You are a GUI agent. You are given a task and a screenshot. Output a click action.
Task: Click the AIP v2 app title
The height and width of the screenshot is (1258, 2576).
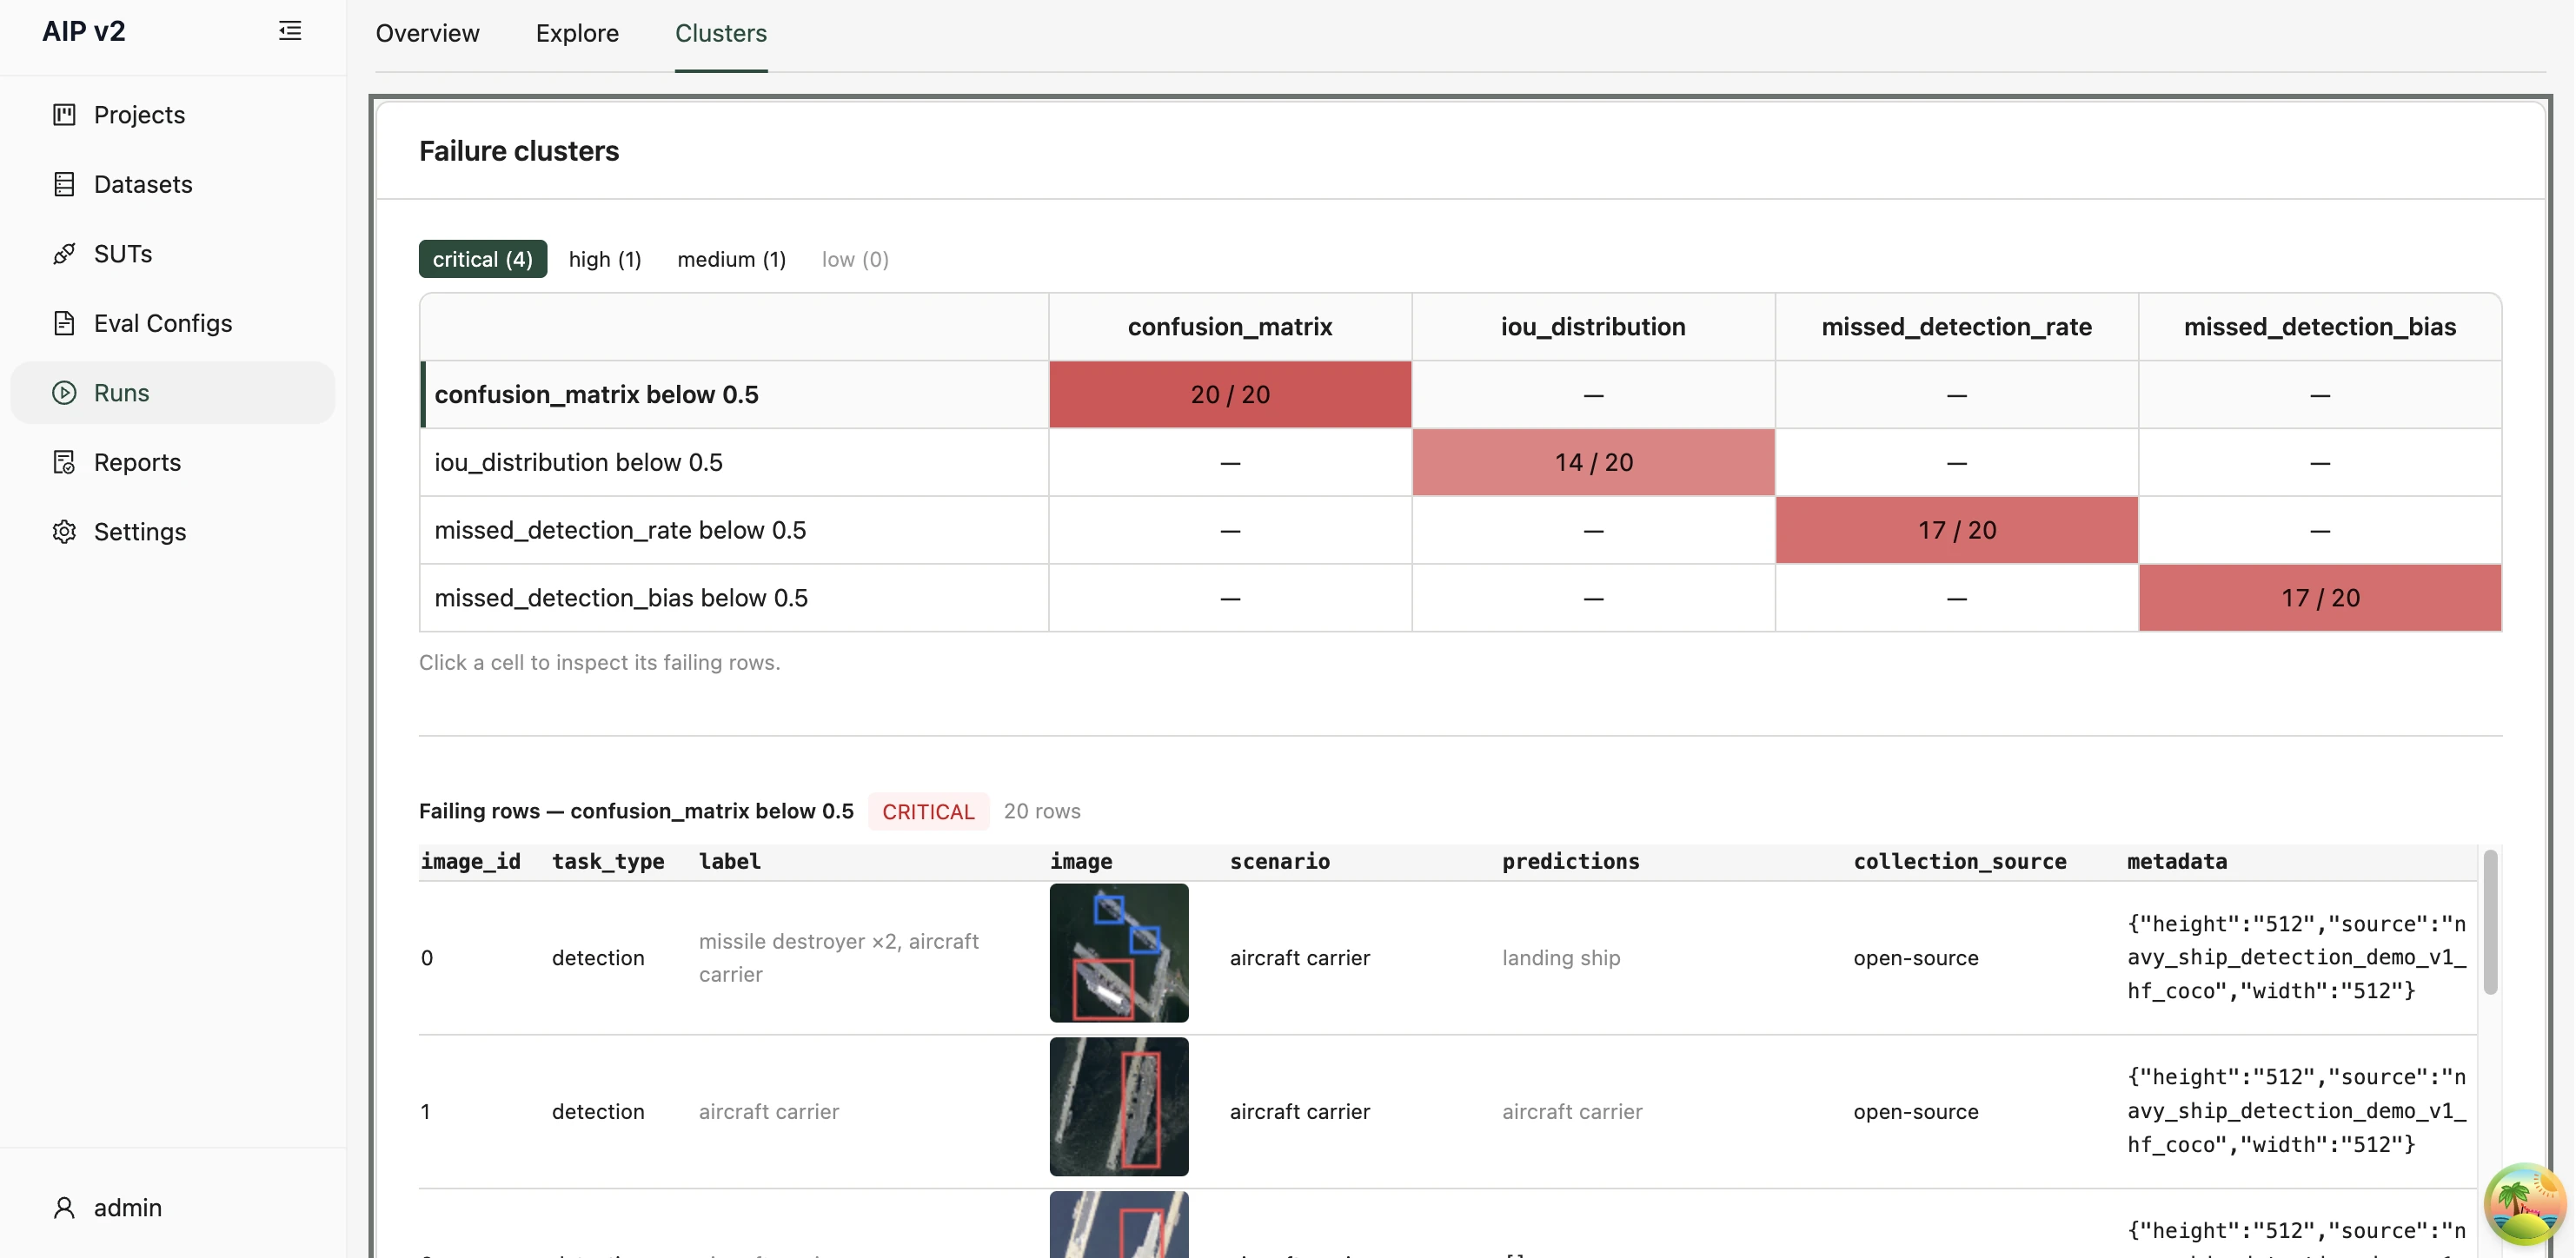[84, 31]
